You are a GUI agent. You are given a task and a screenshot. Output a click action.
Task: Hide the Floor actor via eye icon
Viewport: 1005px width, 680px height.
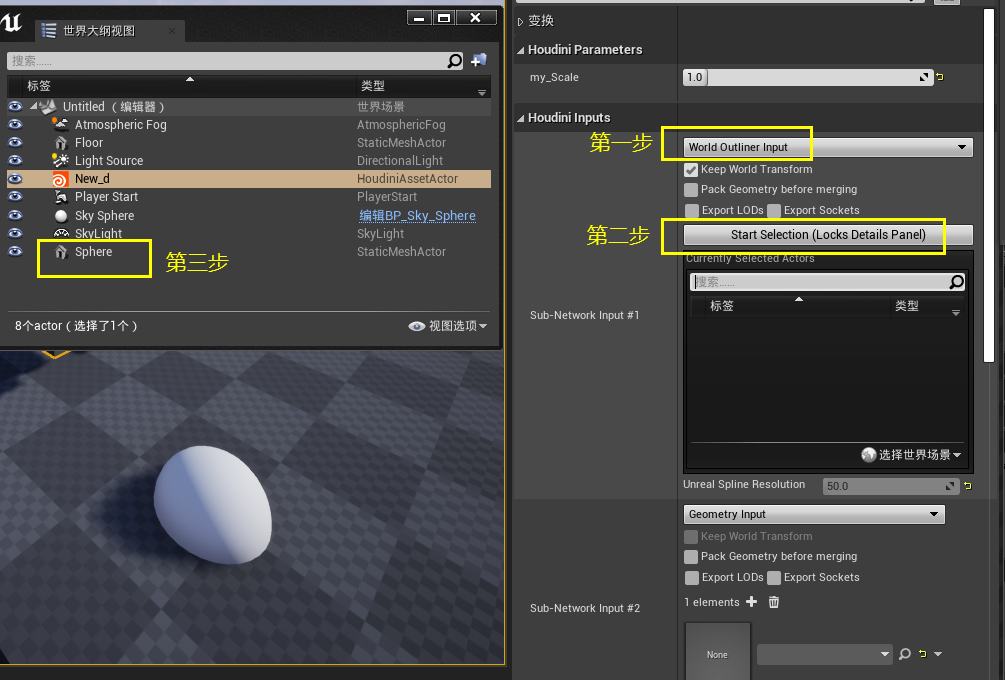(x=15, y=142)
